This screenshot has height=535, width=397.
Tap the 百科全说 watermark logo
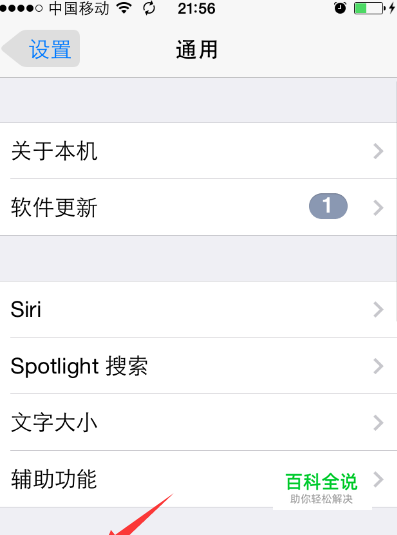pos(322,488)
